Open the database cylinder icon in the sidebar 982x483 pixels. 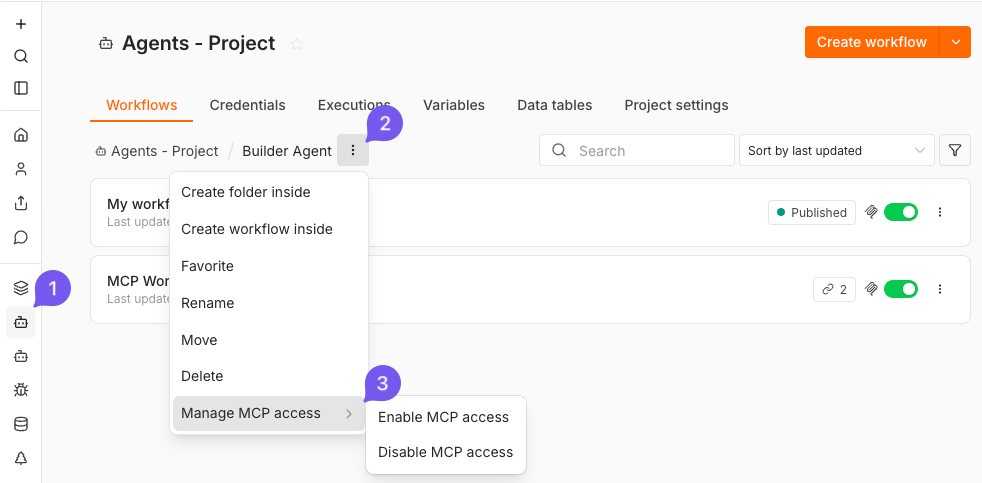pos(21,424)
